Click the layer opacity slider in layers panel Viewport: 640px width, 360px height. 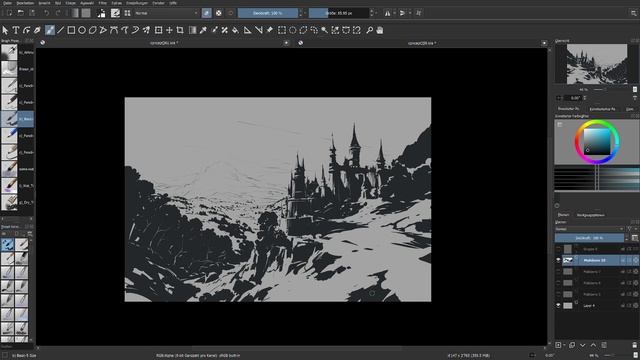pos(589,238)
